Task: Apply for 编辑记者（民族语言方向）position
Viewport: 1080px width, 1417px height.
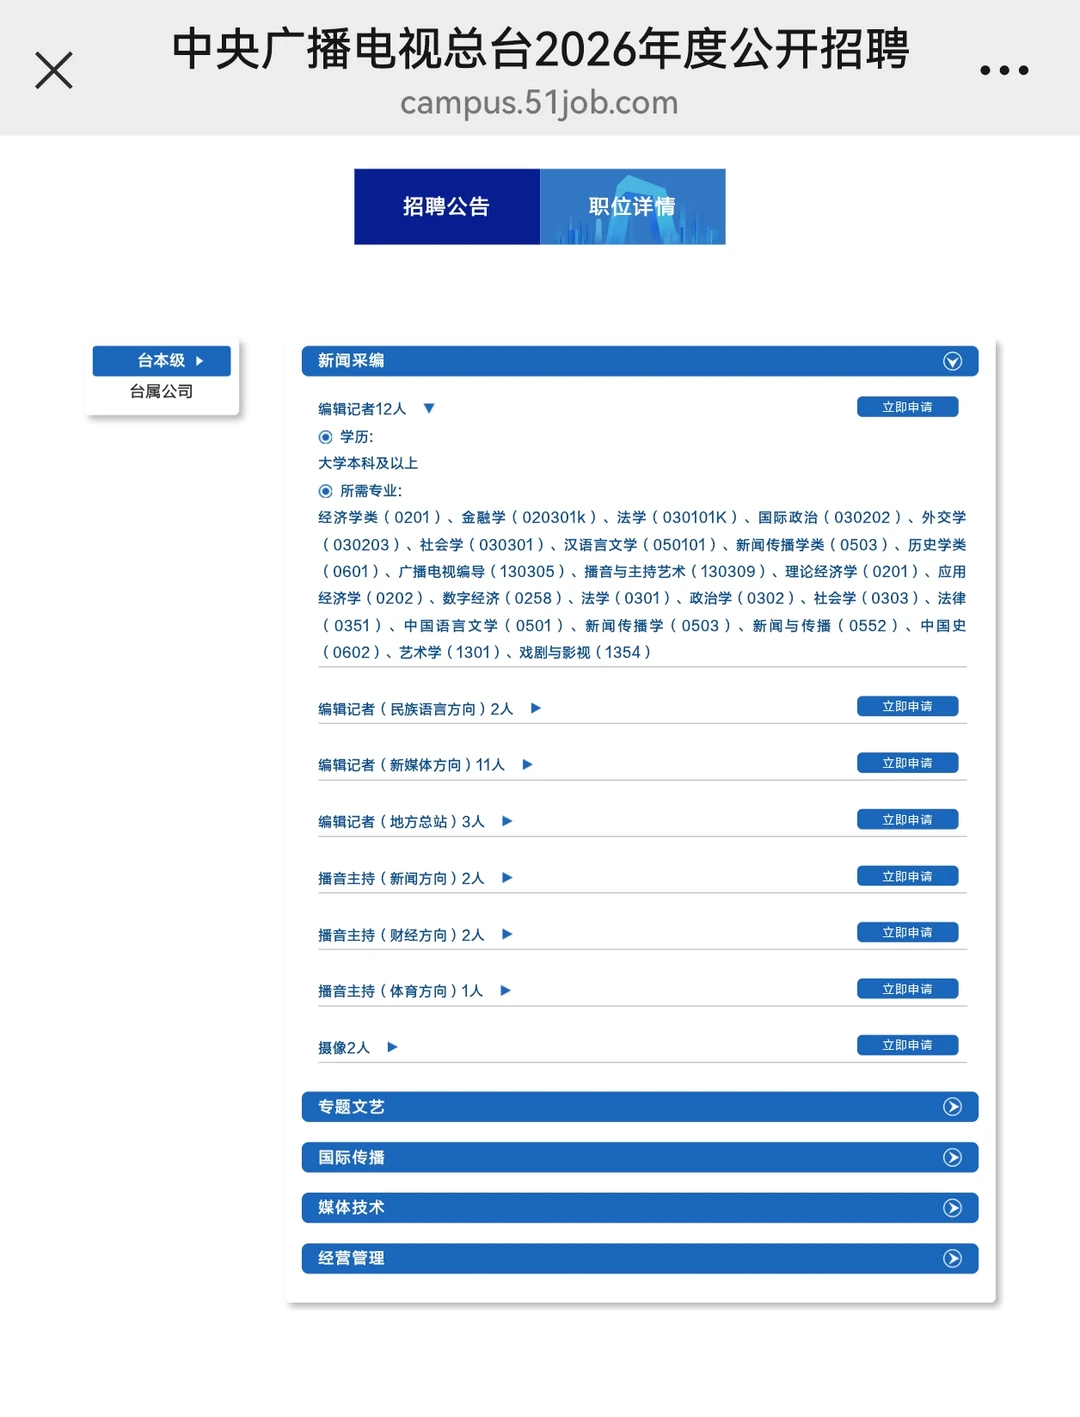Action: point(907,706)
